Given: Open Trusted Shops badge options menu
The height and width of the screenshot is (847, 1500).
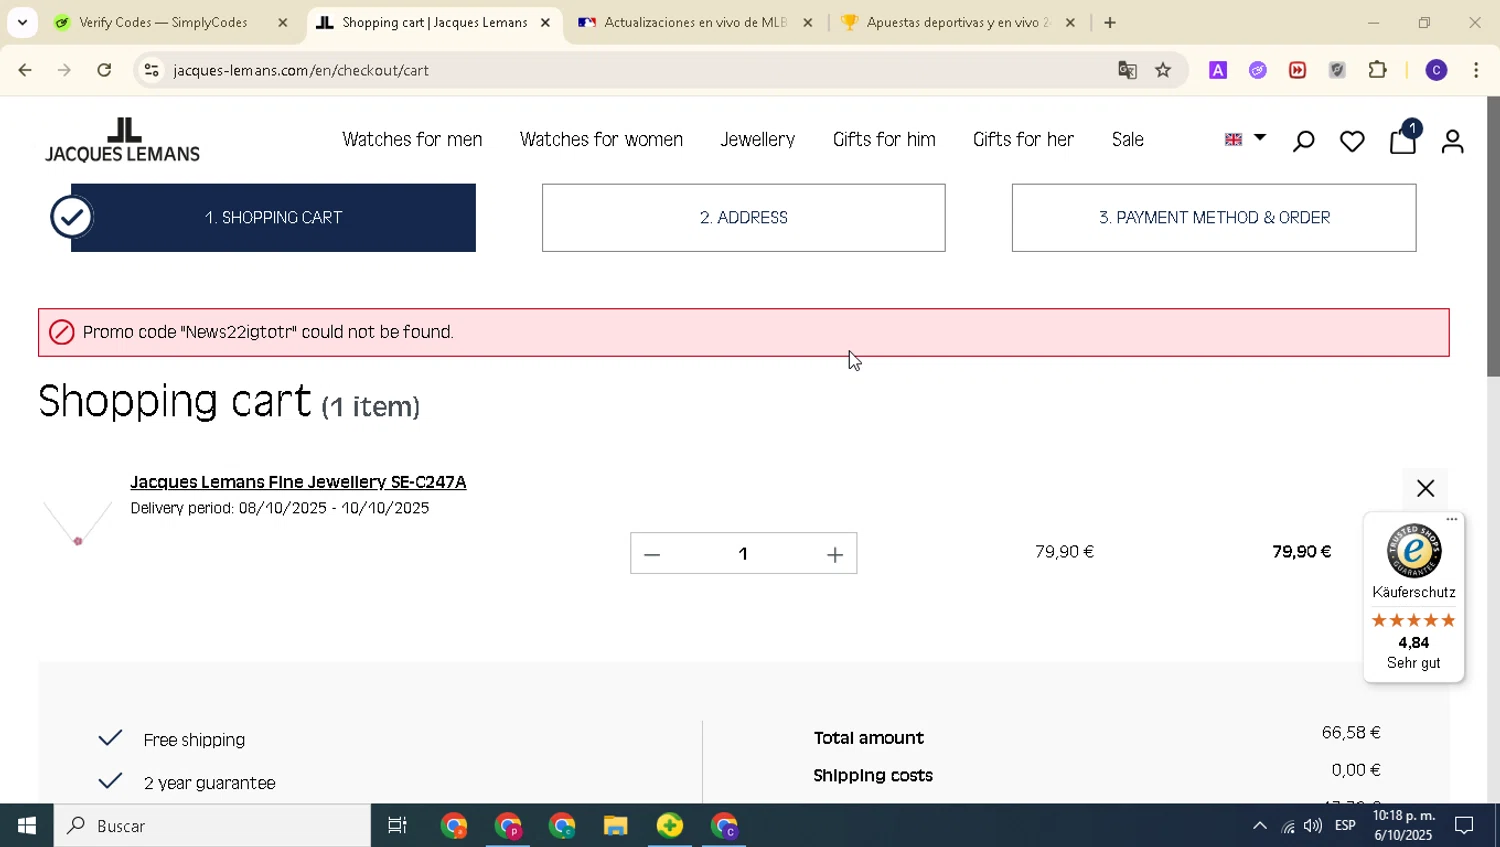Looking at the screenshot, I should coord(1452,519).
